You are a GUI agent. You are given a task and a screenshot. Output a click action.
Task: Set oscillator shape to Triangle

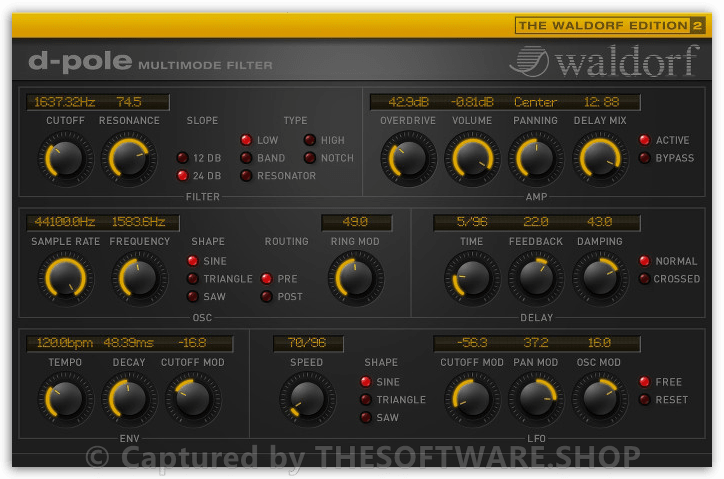coord(192,279)
